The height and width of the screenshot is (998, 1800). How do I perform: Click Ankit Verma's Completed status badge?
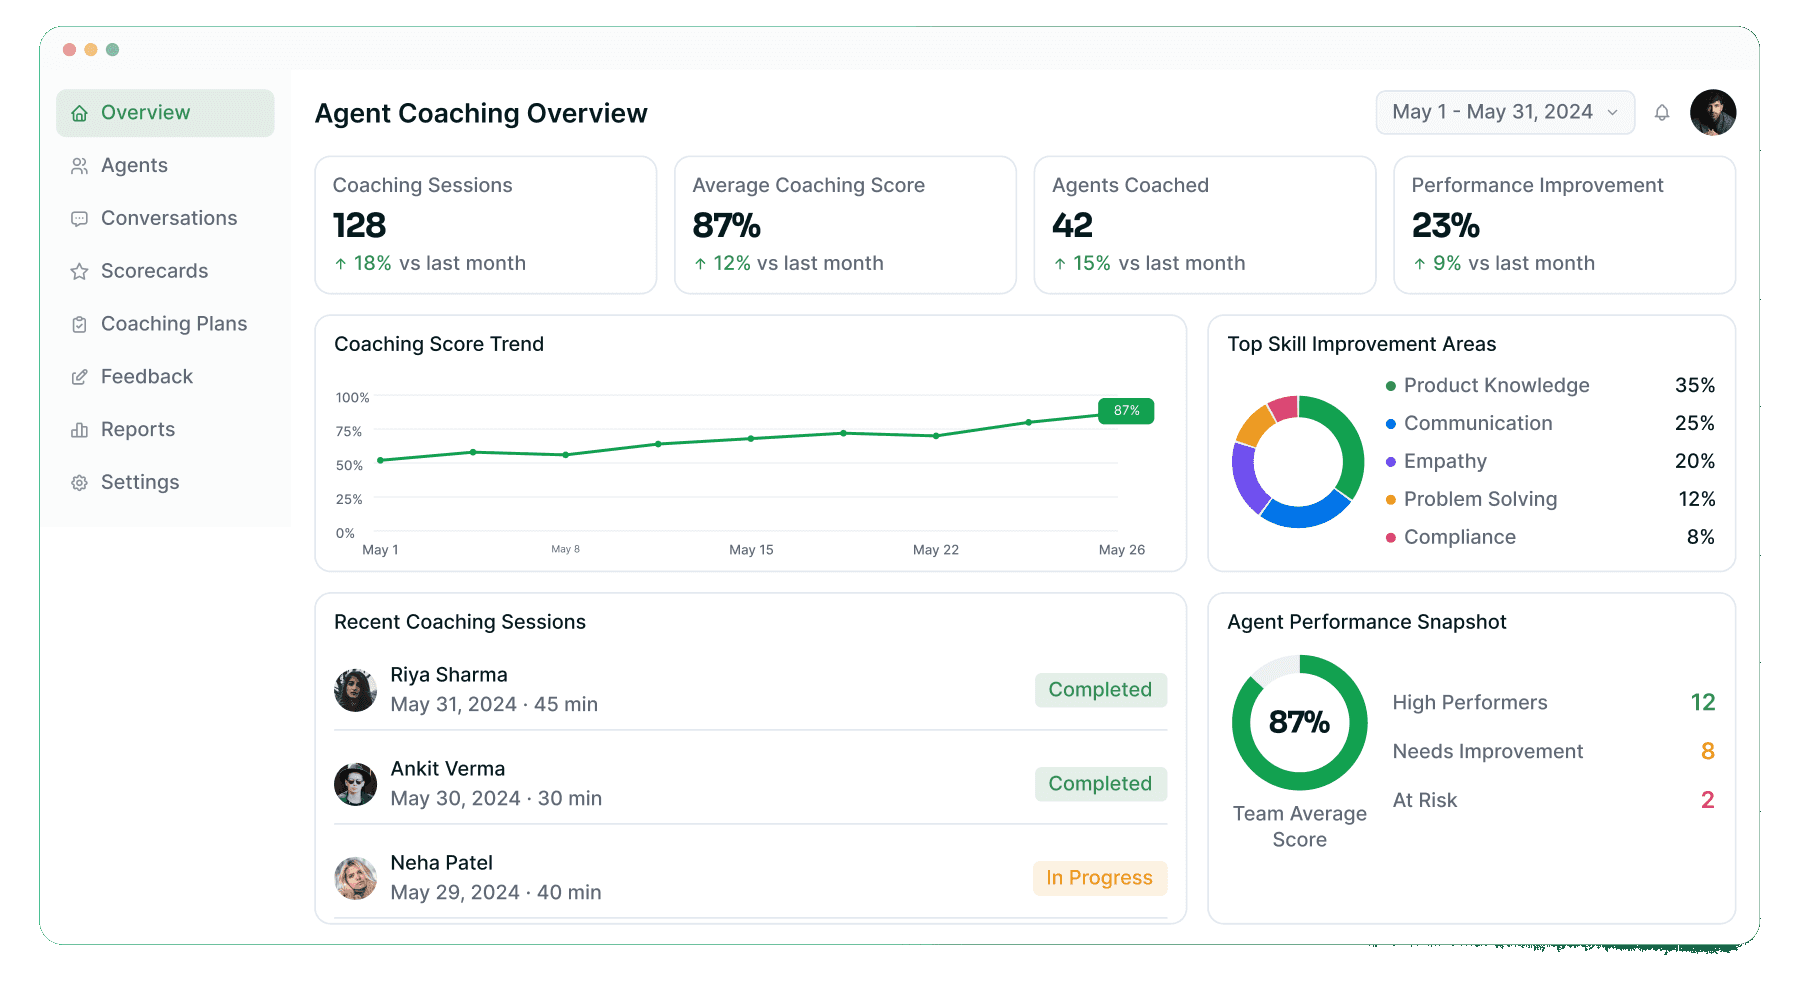(x=1100, y=784)
